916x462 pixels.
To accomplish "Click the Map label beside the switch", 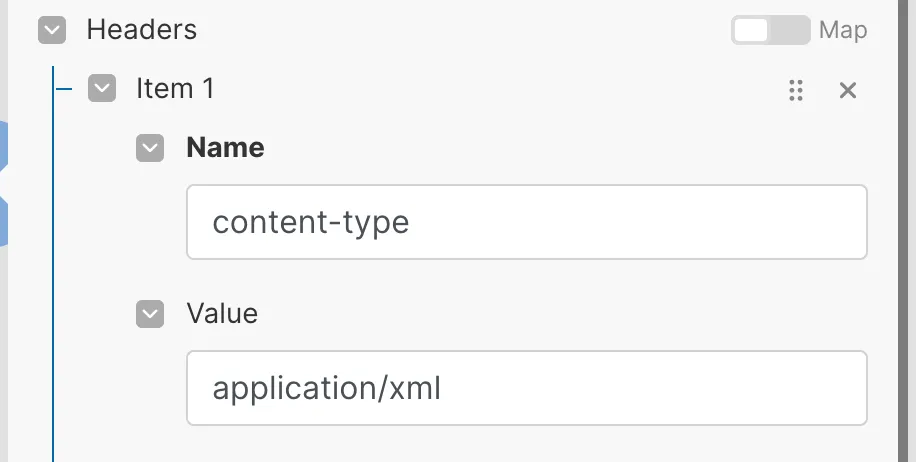I will pyautogui.click(x=843, y=30).
